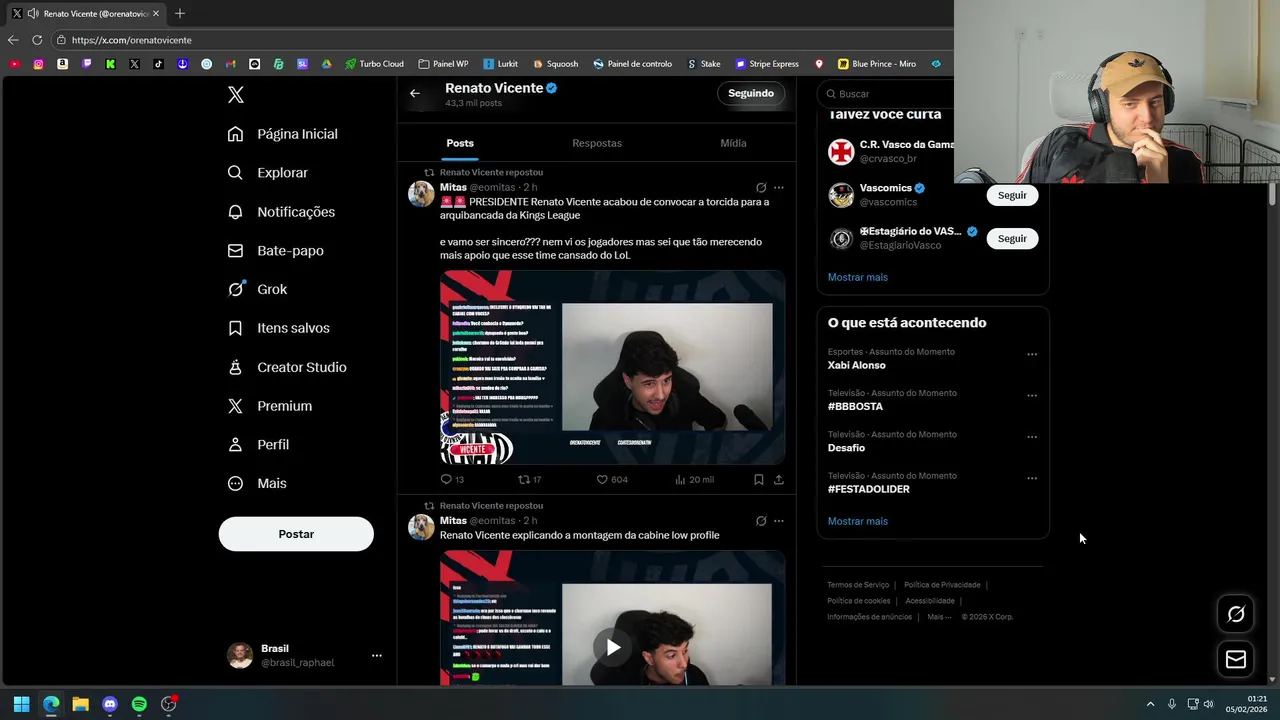View analytics of post with 20 mil views

tap(694, 480)
